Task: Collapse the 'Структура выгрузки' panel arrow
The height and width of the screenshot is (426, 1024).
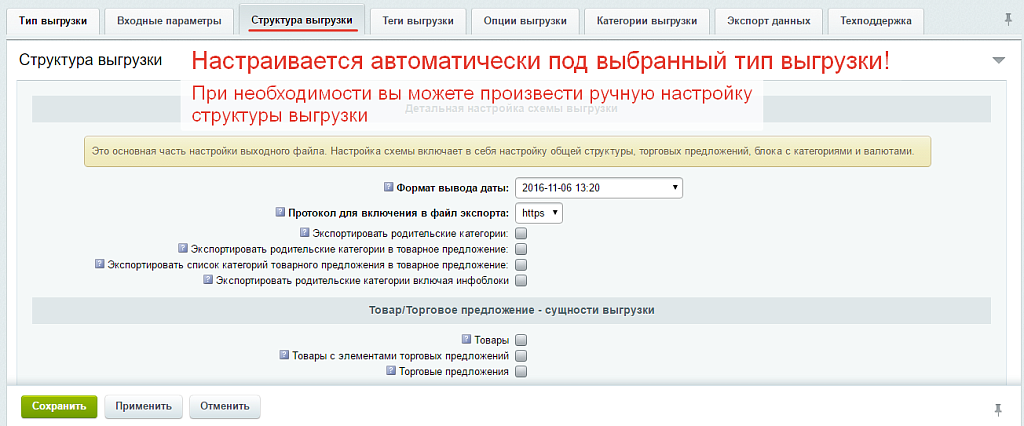Action: tap(998, 60)
